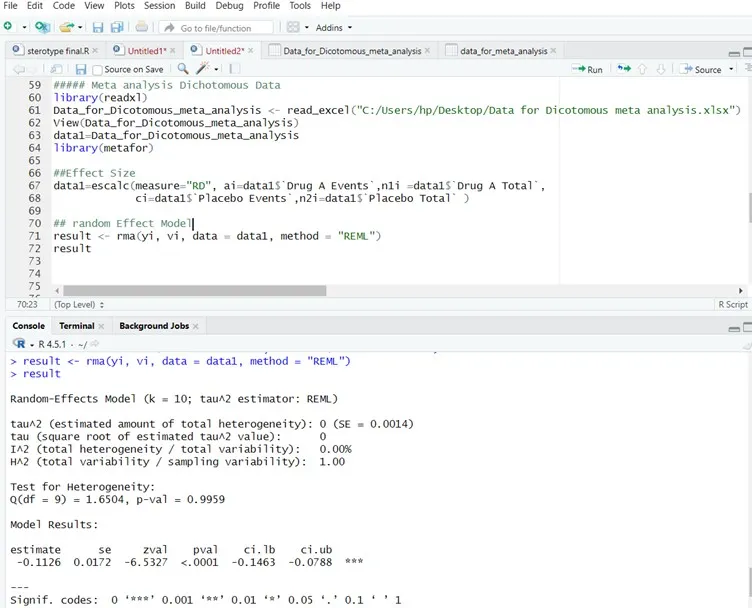
Task: Click the document outline icon
Action: tap(748, 69)
